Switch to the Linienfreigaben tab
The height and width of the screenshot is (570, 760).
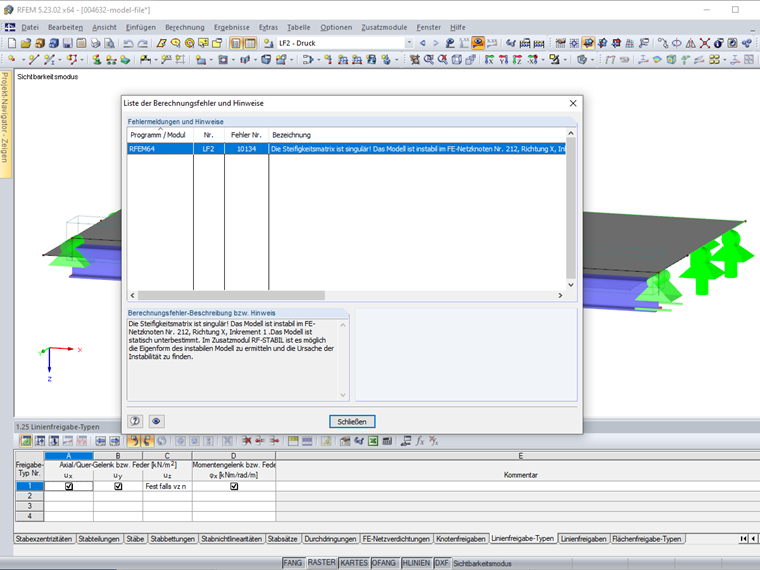(x=583, y=539)
